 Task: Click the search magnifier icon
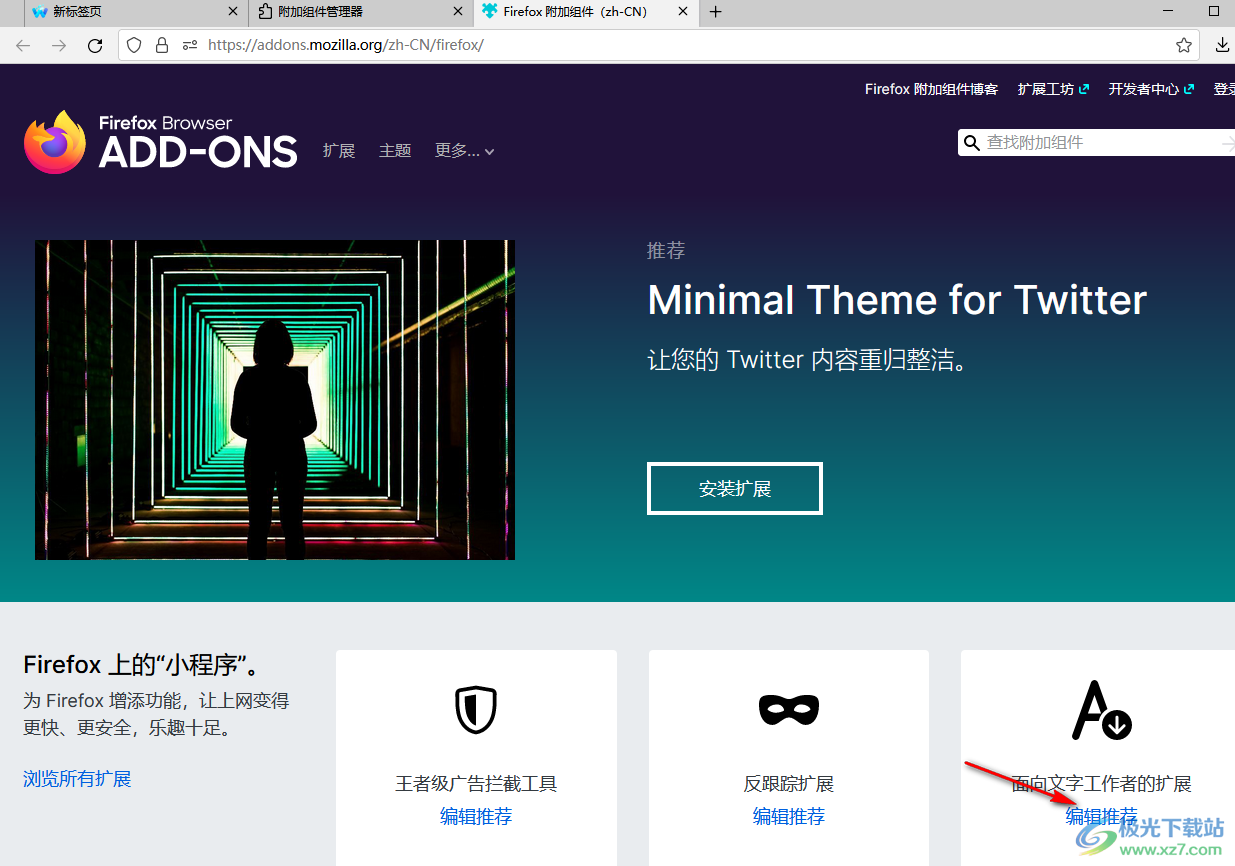(971, 143)
